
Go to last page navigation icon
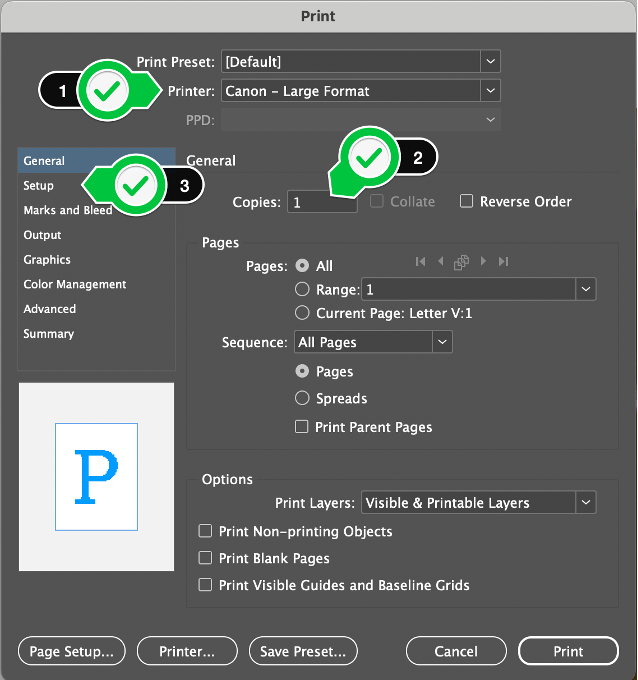(x=503, y=262)
